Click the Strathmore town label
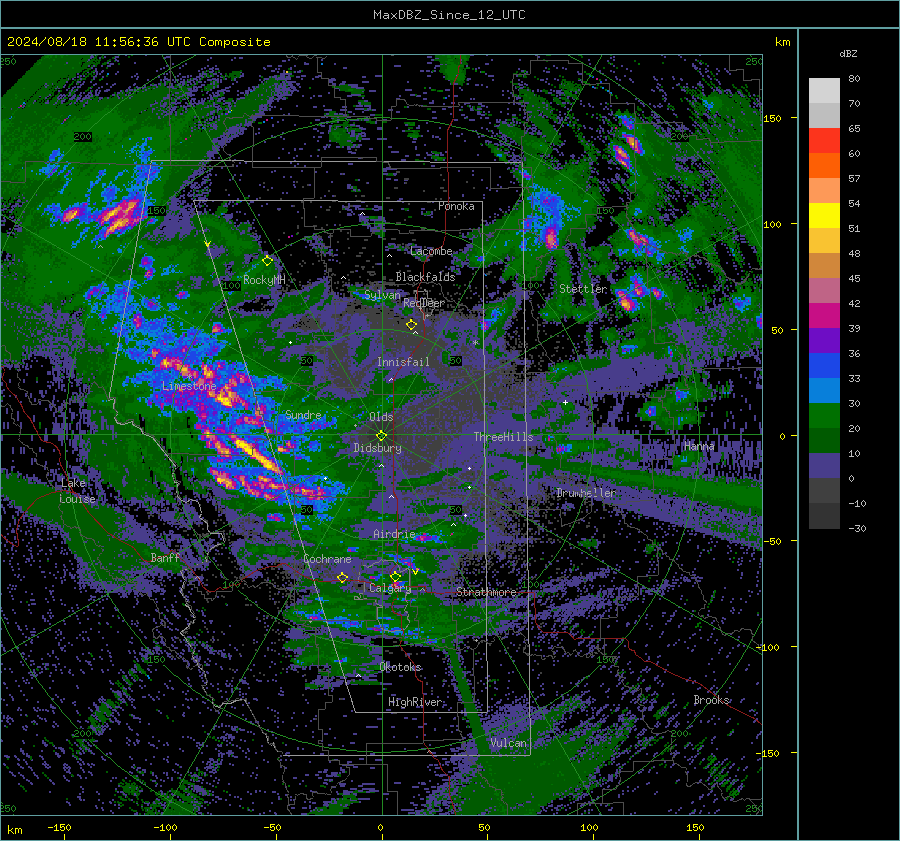The height and width of the screenshot is (841, 900). pos(486,592)
